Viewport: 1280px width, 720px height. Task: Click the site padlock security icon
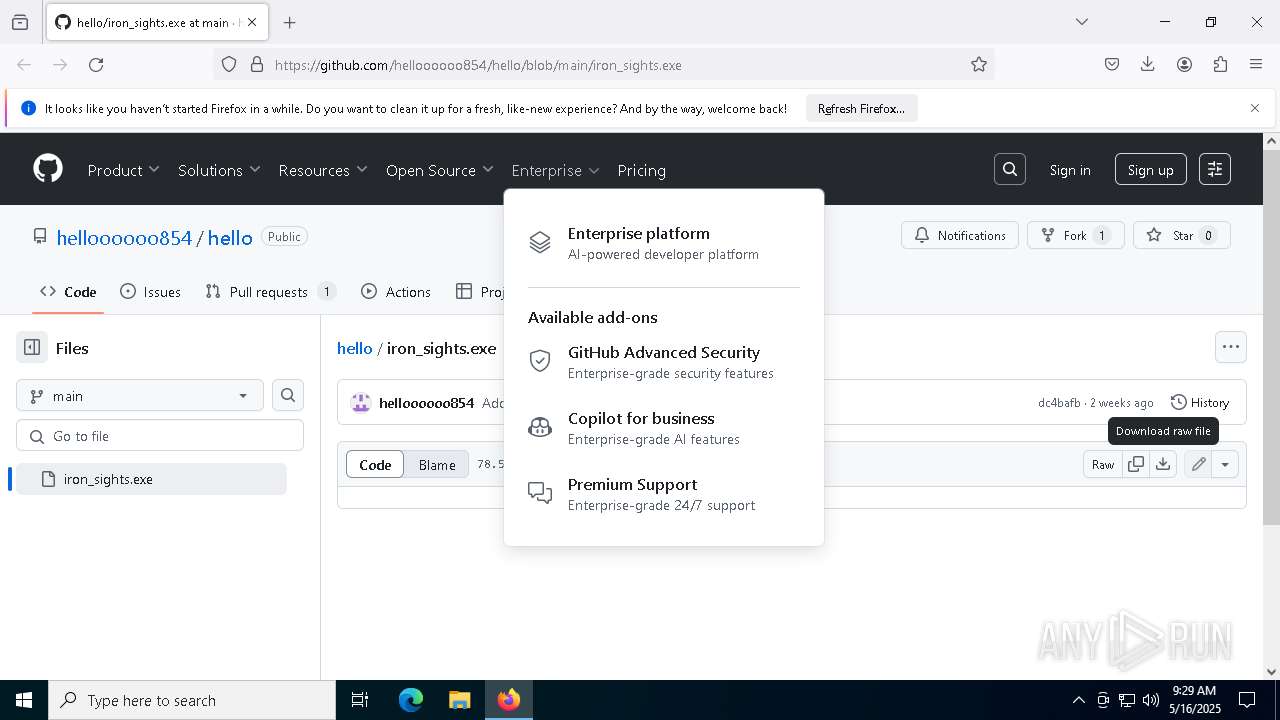[x=257, y=64]
